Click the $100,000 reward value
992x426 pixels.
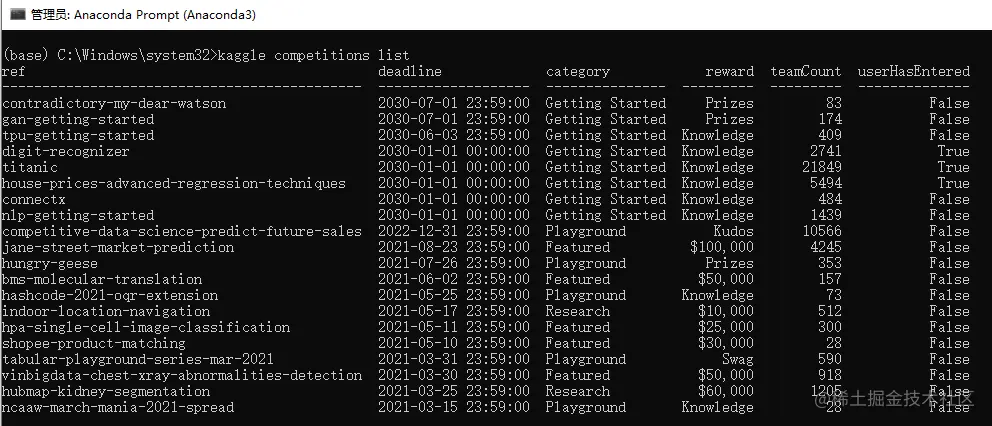pos(722,247)
